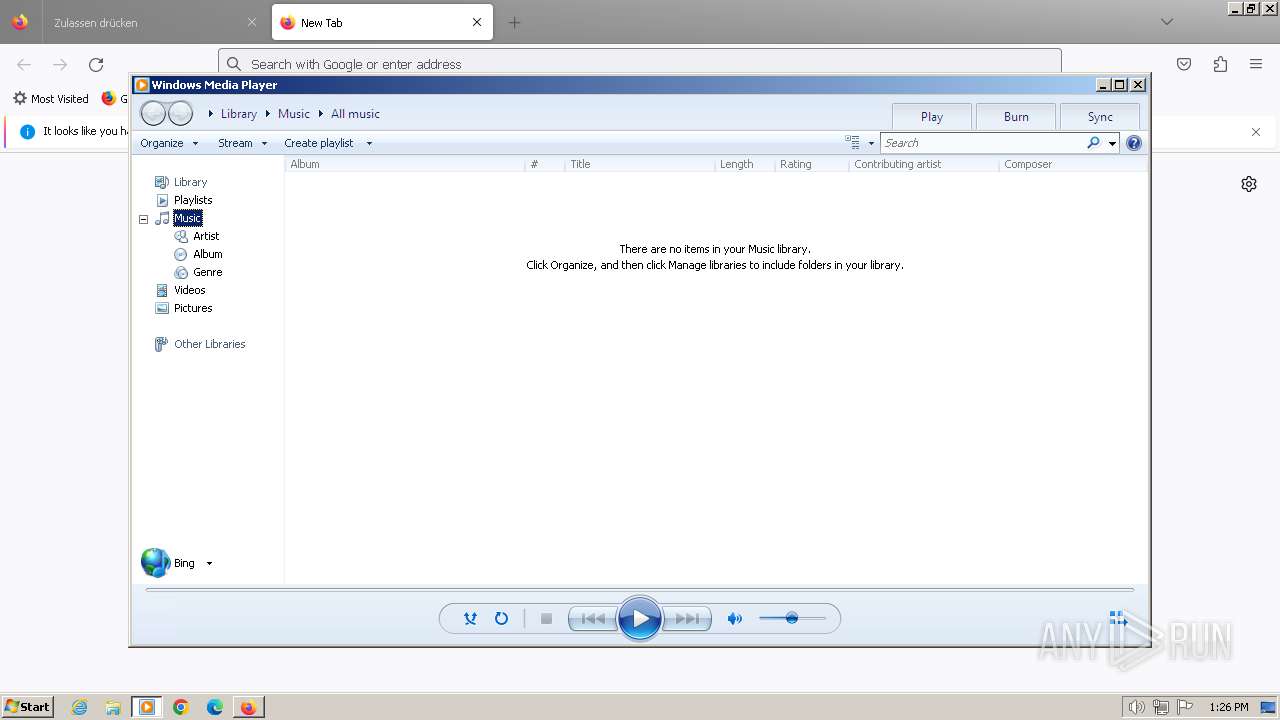The width and height of the screenshot is (1280, 720).
Task: Expand the Bing store dropdown arrow
Action: click(x=209, y=563)
